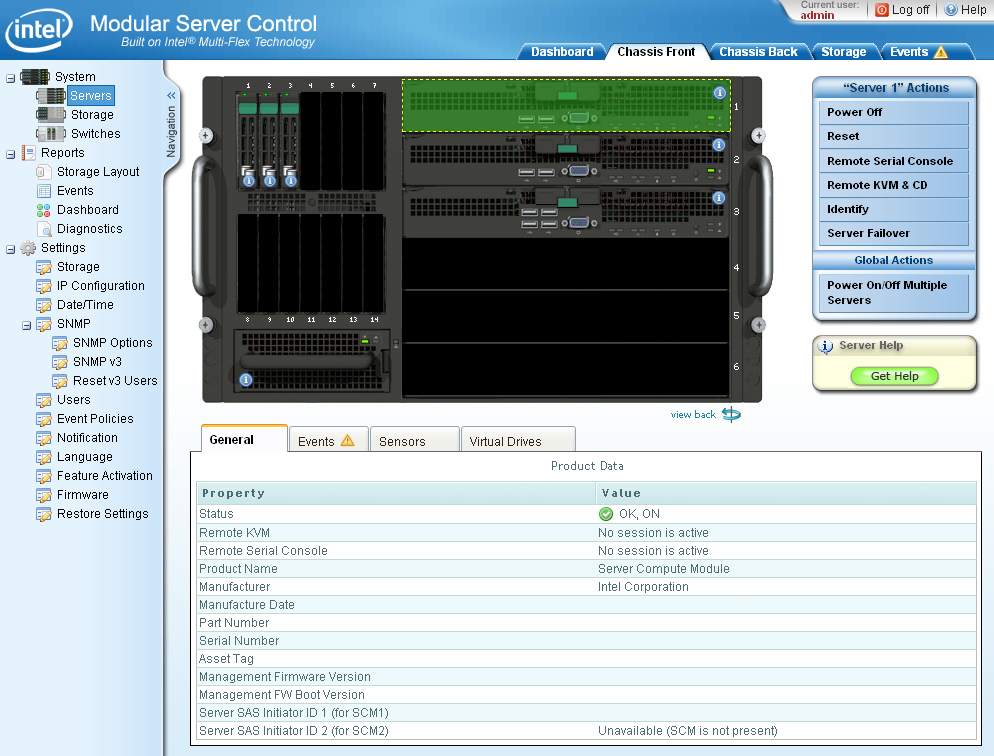Click the Dashboard colored dots icon in tree
This screenshot has height=756, width=994.
click(43, 210)
